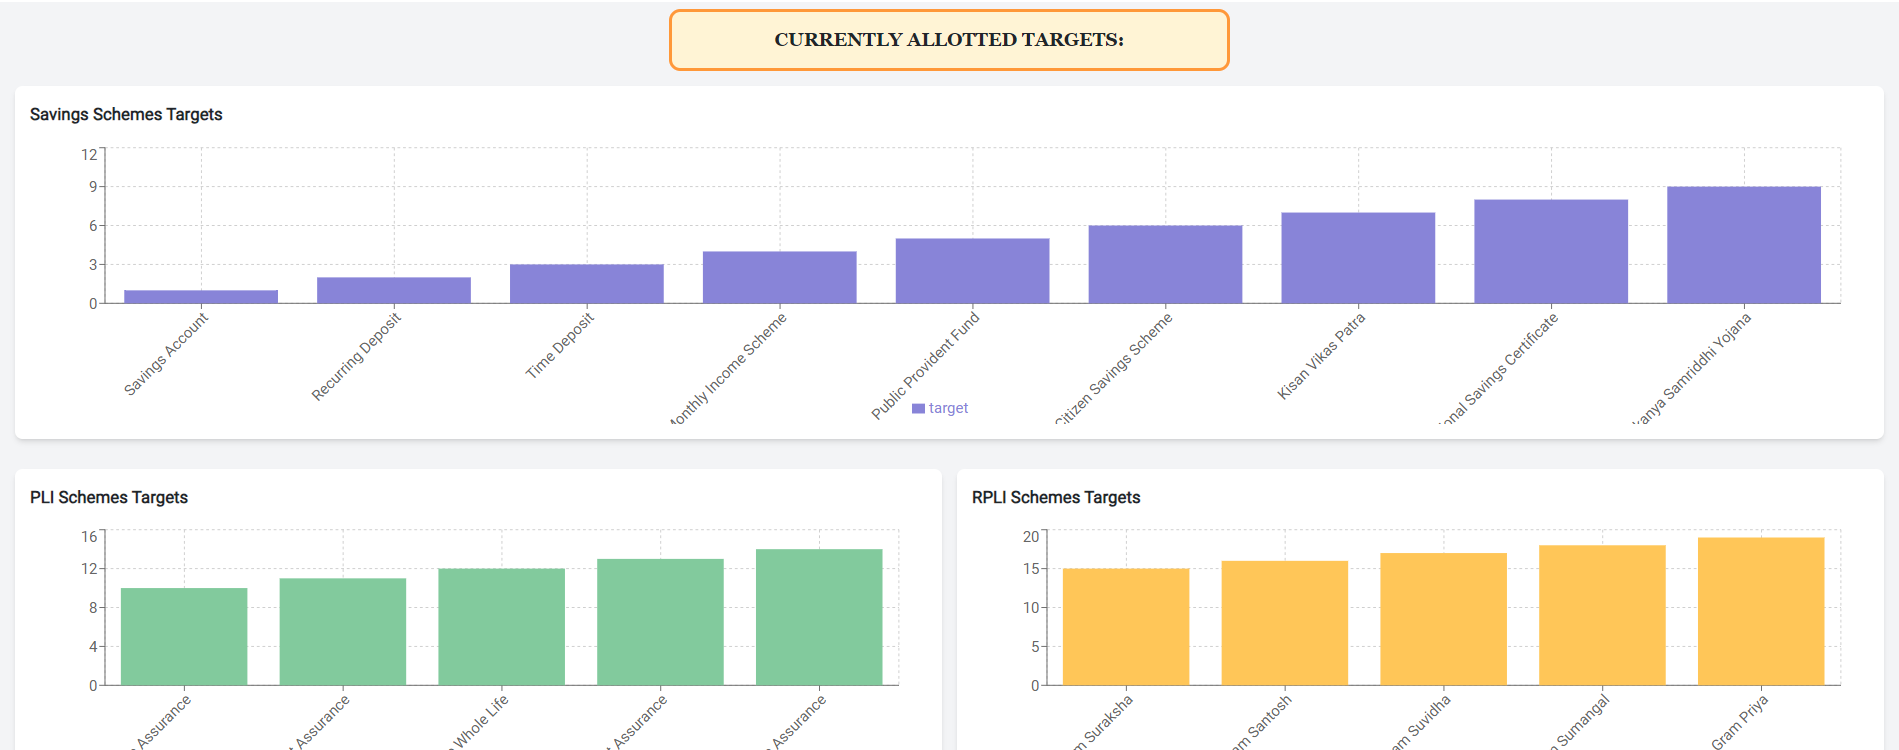Click the 'Whole Life' axis label
The height and width of the screenshot is (750, 1899).
pos(481,722)
